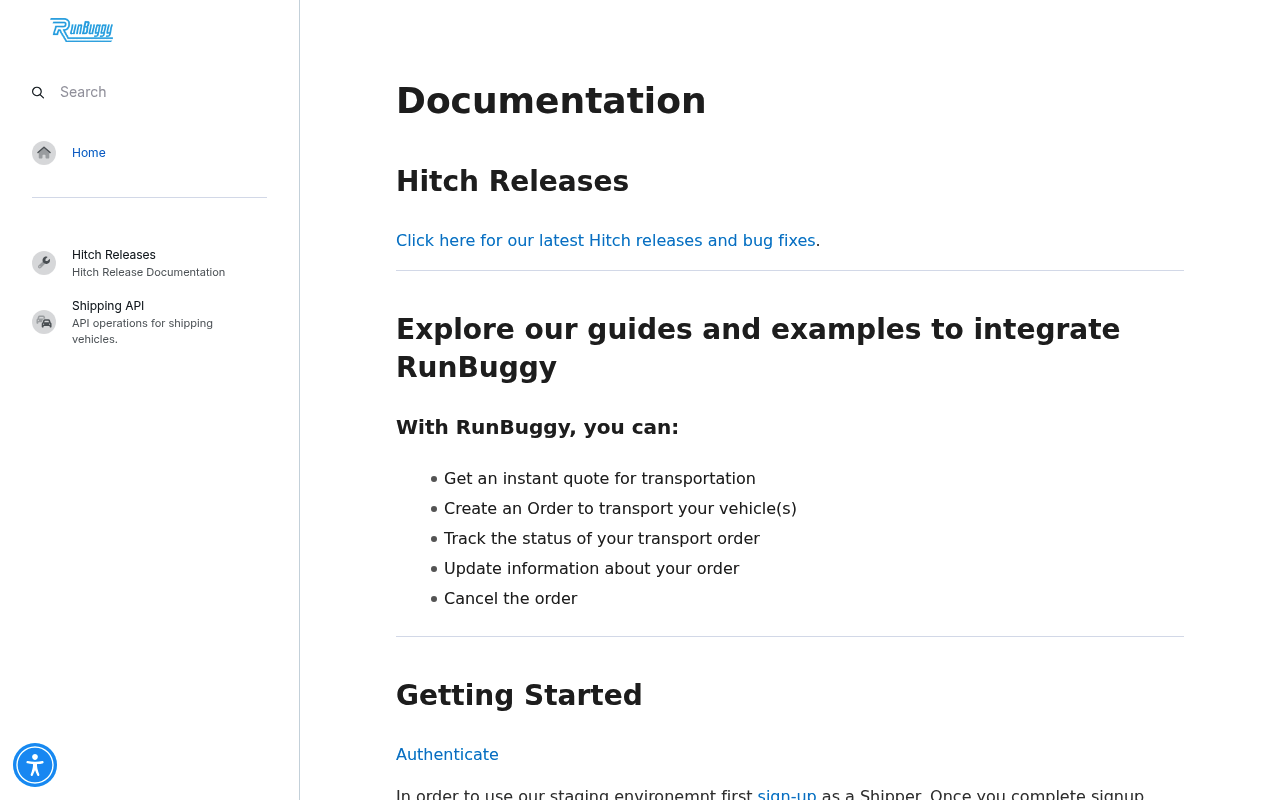This screenshot has height=800, width=1280.
Task: Click the Documentation page heading
Action: coord(551,101)
